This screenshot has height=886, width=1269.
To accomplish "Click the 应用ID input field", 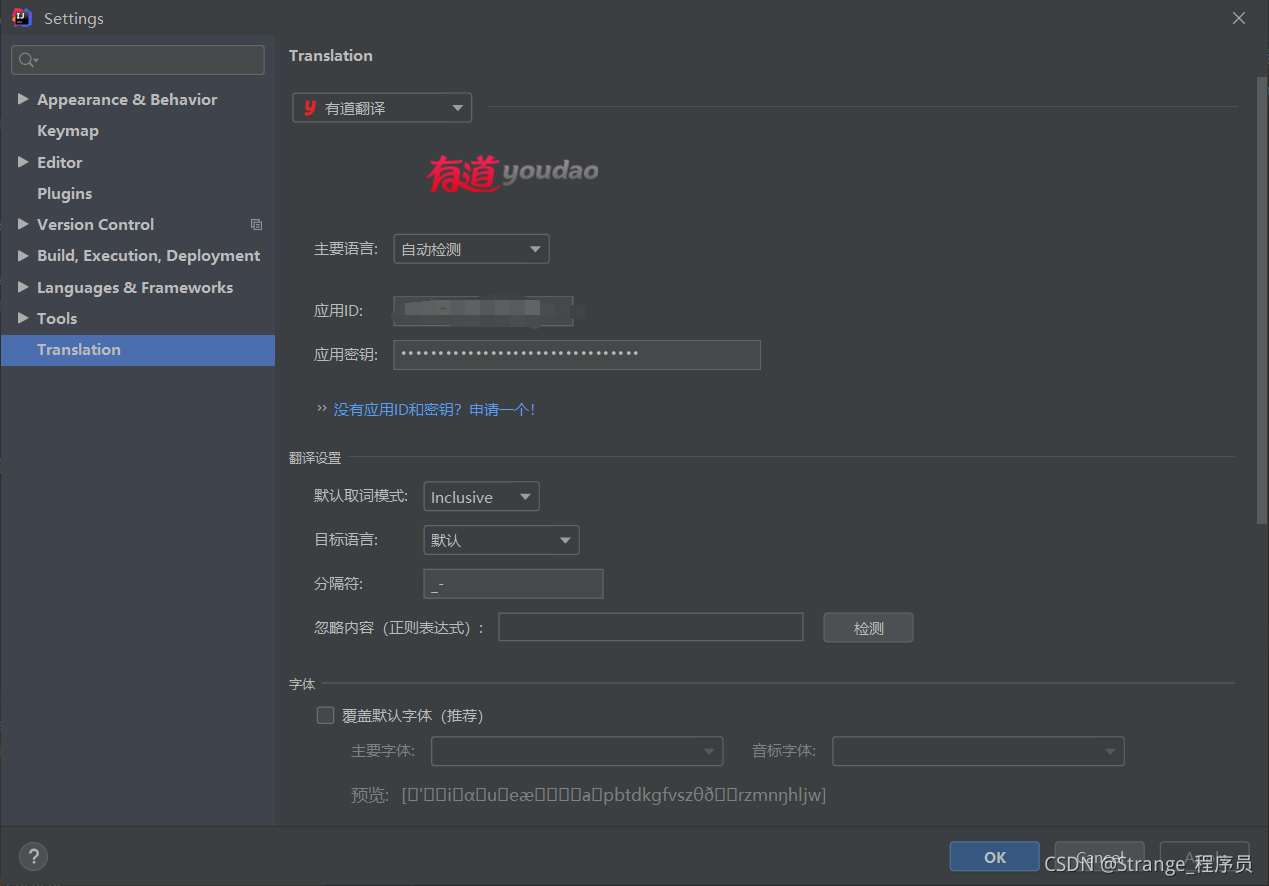I will click(x=483, y=311).
